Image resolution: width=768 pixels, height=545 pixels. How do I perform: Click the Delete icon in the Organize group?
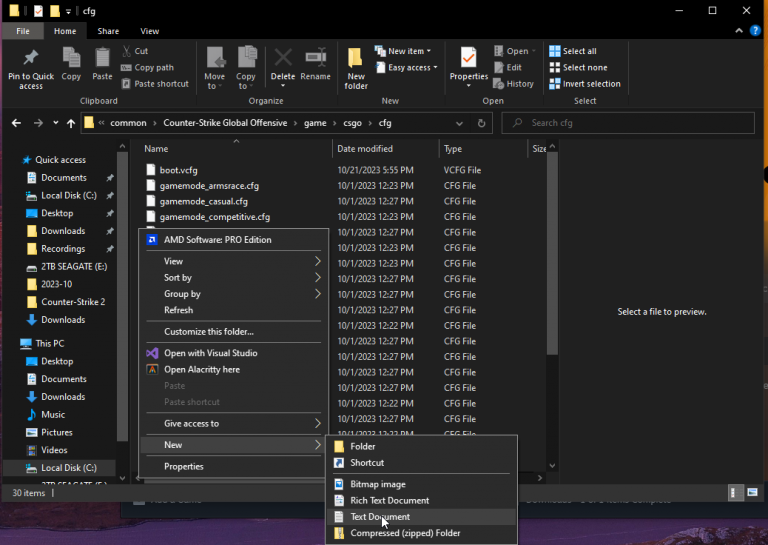tap(283, 59)
